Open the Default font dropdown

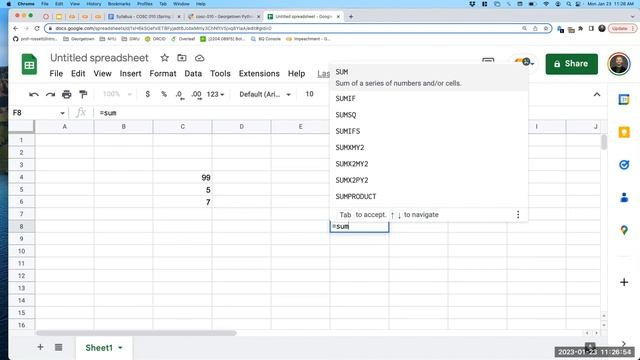[x=265, y=94]
